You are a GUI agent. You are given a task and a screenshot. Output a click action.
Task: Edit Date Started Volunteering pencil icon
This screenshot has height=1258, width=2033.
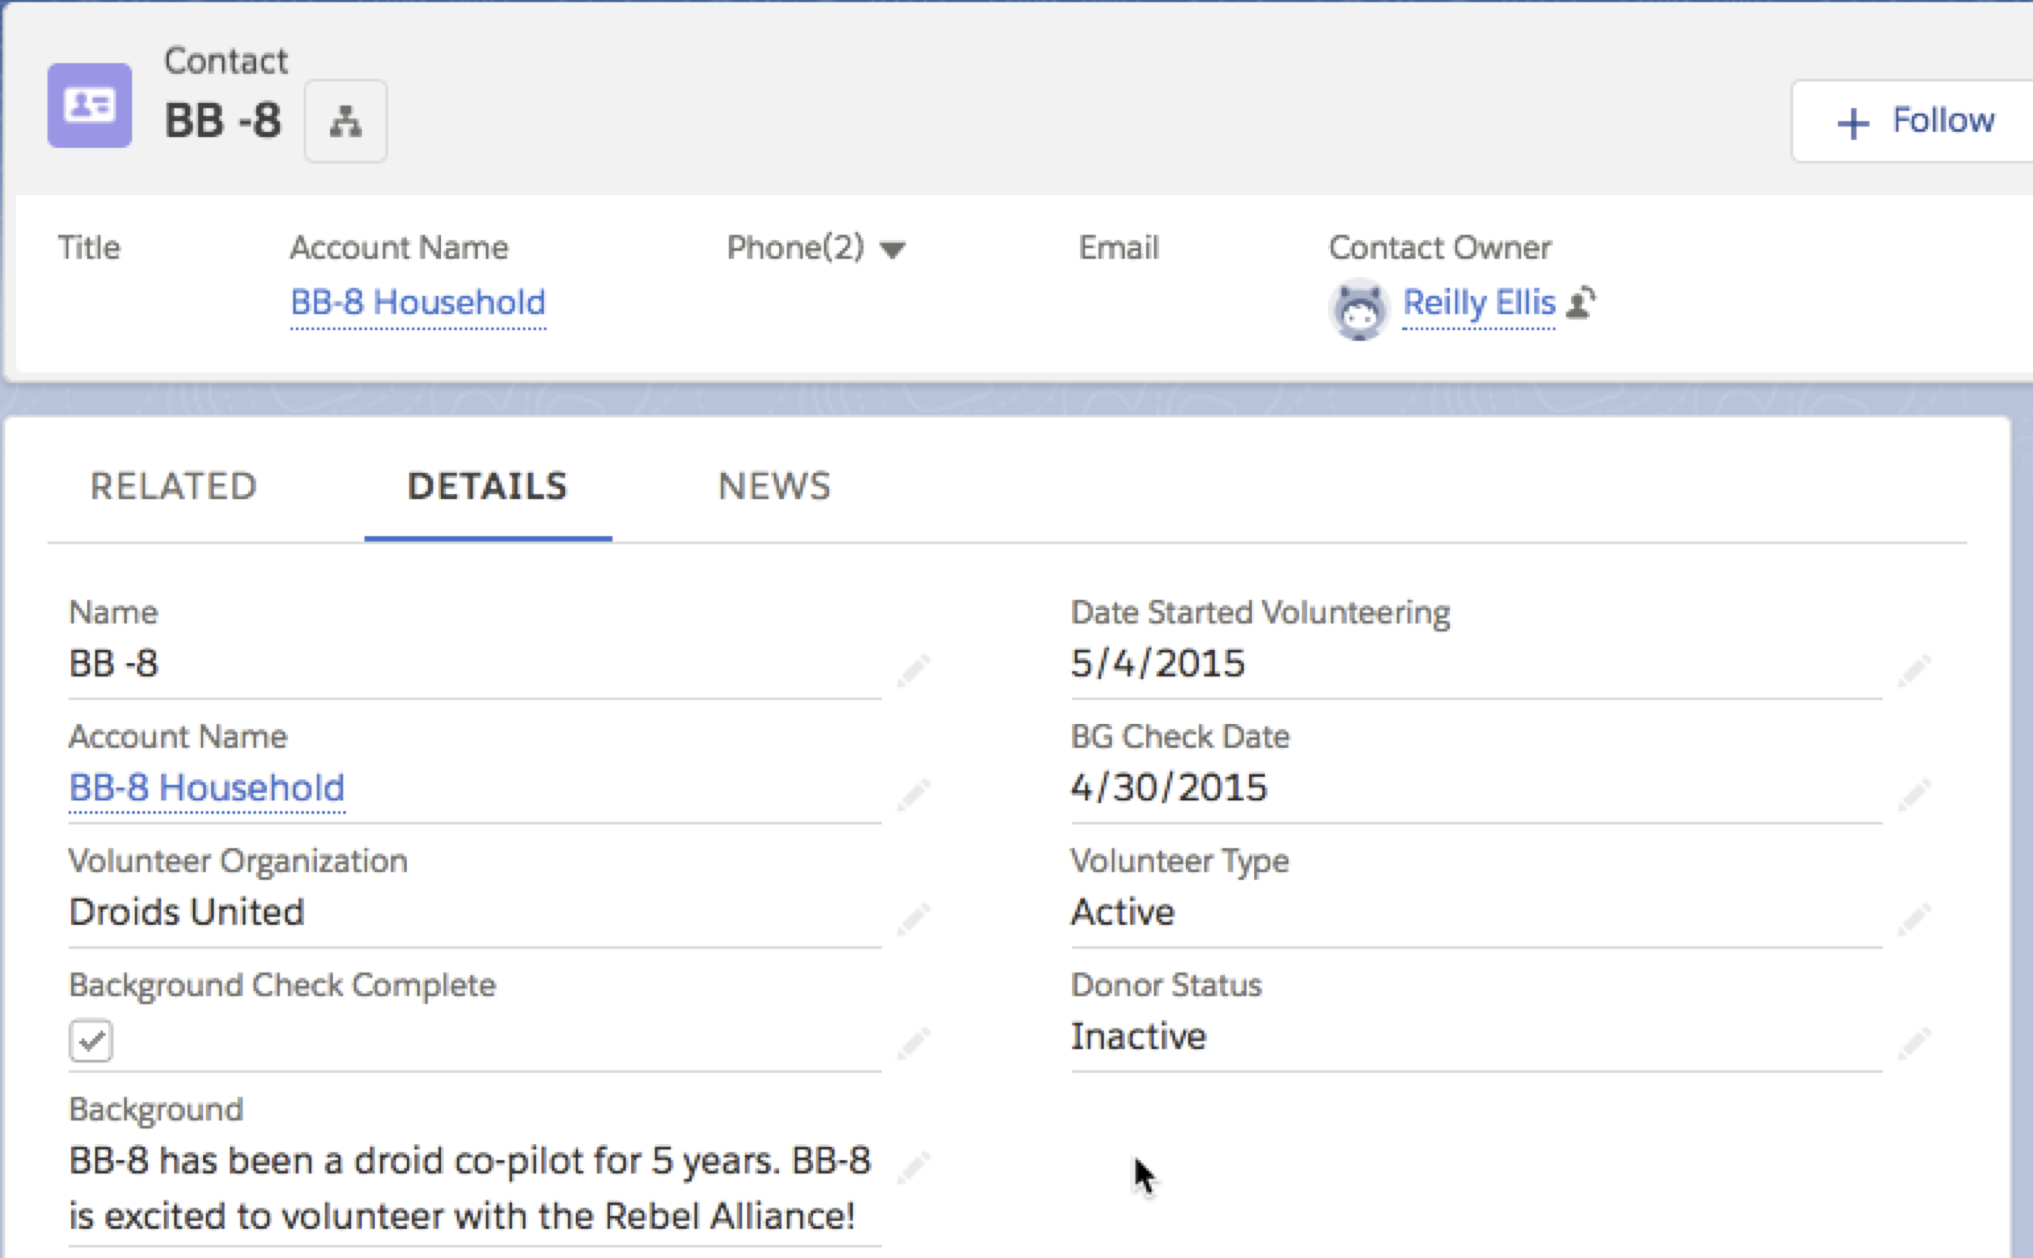[1914, 669]
